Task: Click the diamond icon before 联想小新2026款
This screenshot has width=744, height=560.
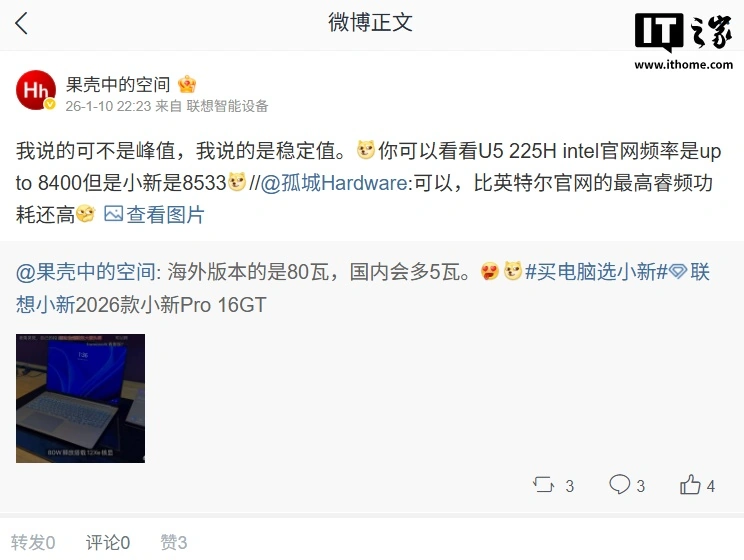Action: pyautogui.click(x=678, y=272)
